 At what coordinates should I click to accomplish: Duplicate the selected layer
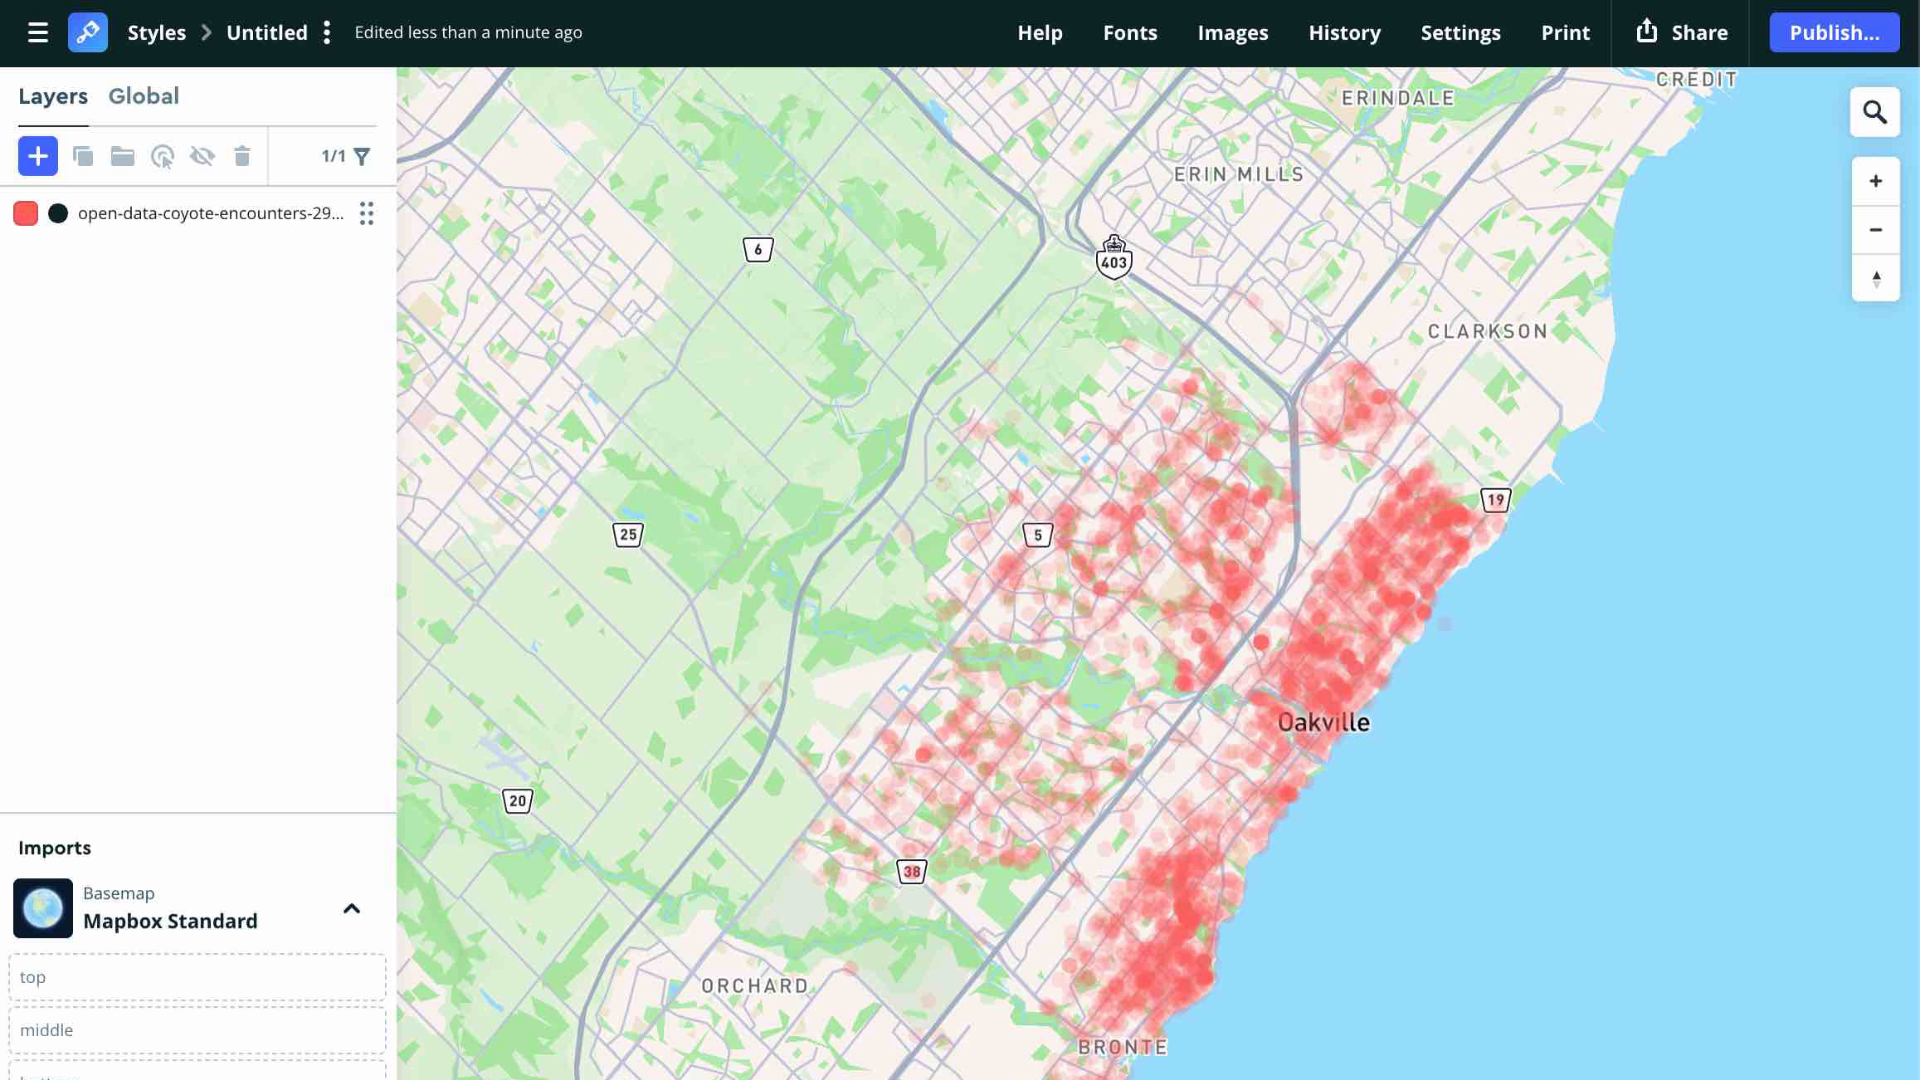83,156
